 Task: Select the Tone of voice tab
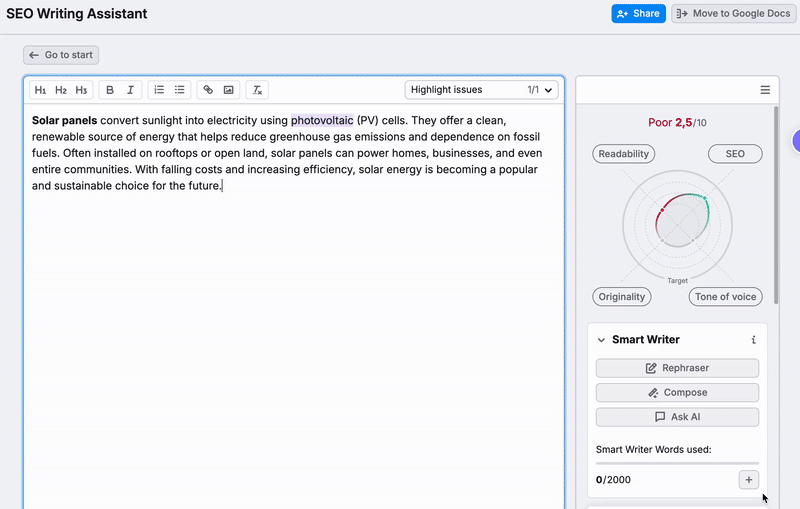[725, 297]
